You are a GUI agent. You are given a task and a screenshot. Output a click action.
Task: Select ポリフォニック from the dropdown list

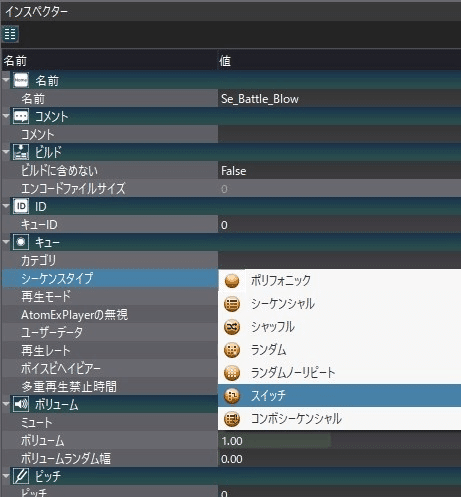pyautogui.click(x=339, y=280)
